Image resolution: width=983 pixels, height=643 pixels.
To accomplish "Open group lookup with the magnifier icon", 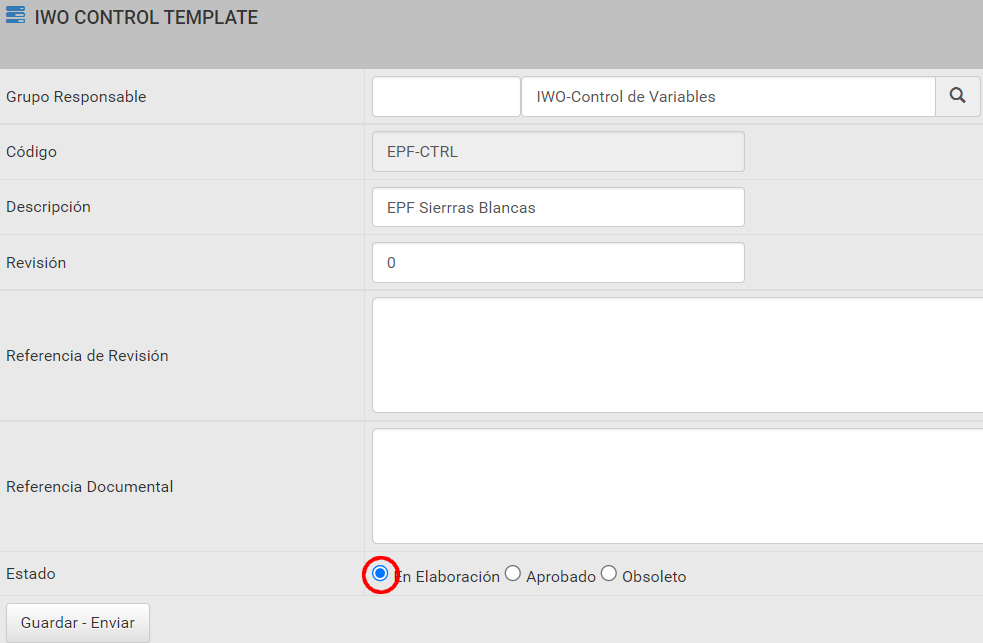I will [957, 97].
